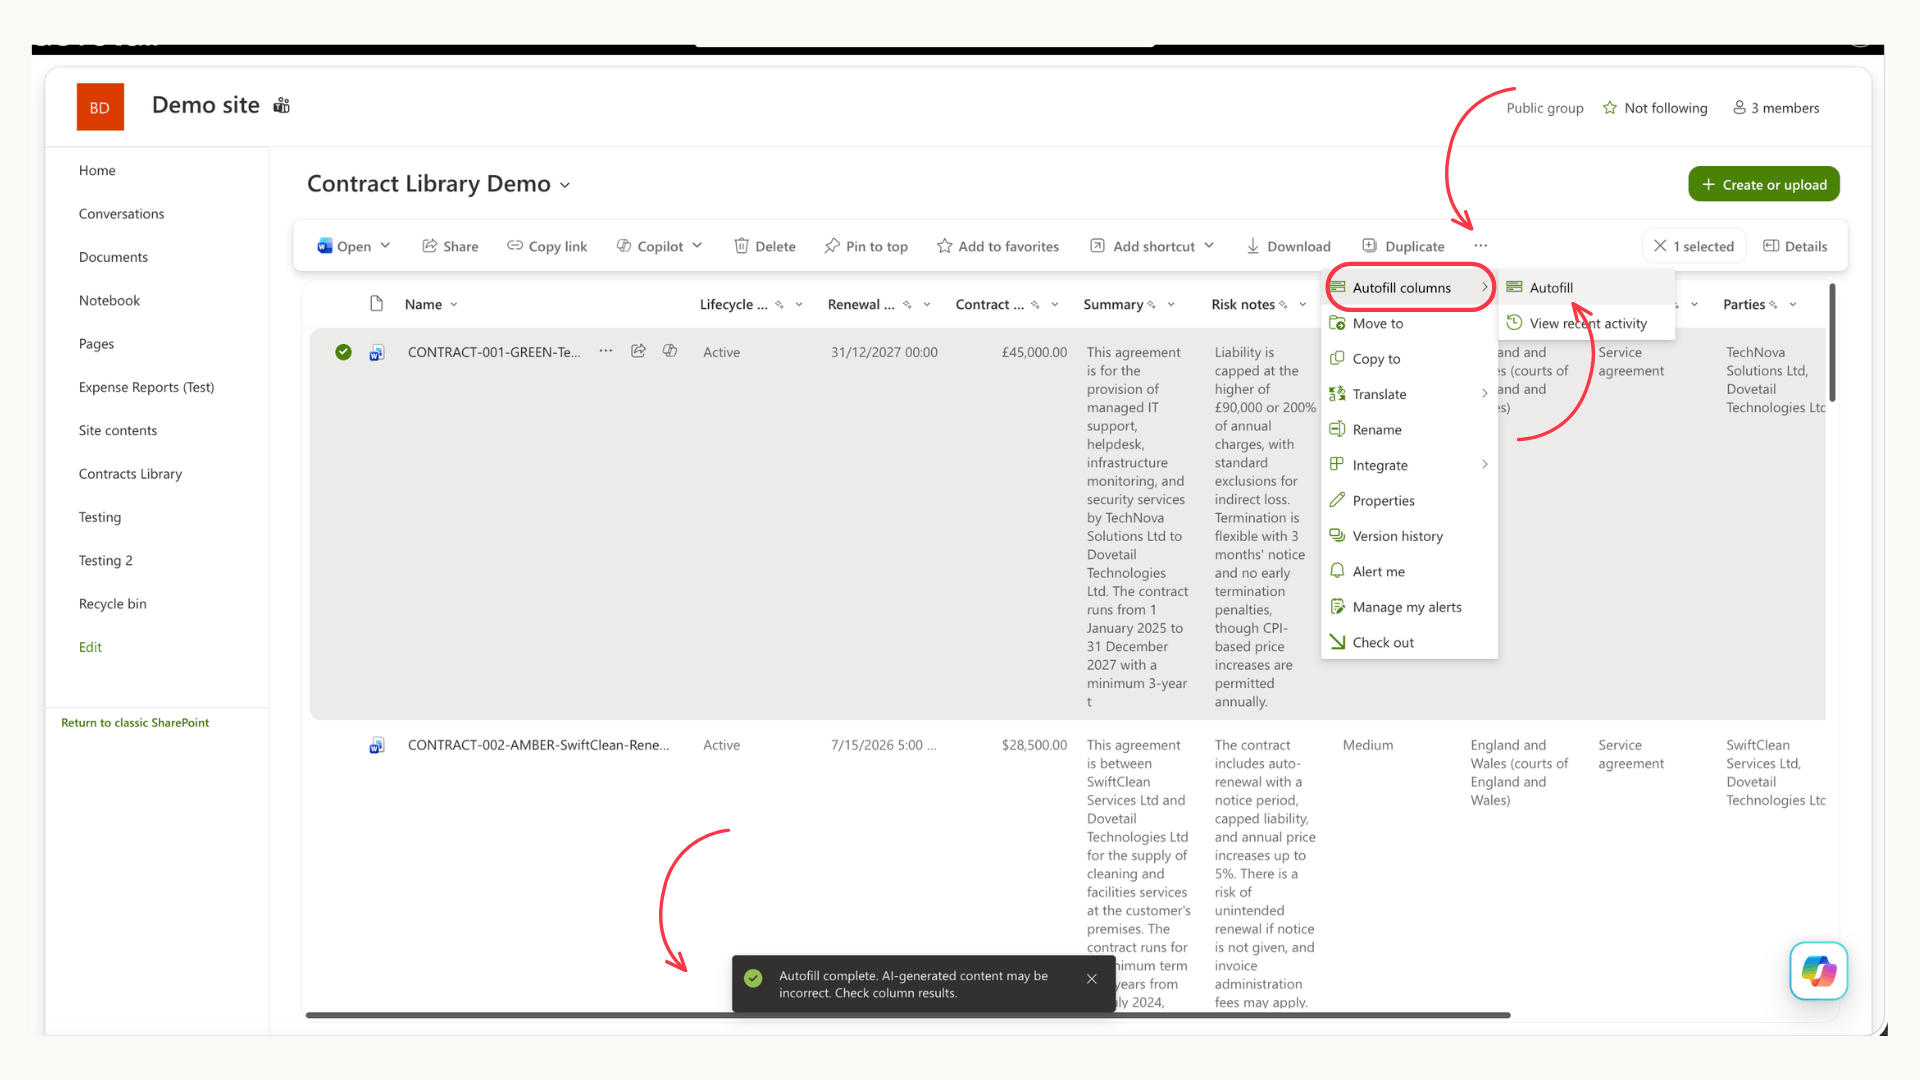Open Contracts Library navigation link
1920x1080 pixels.
[130, 474]
